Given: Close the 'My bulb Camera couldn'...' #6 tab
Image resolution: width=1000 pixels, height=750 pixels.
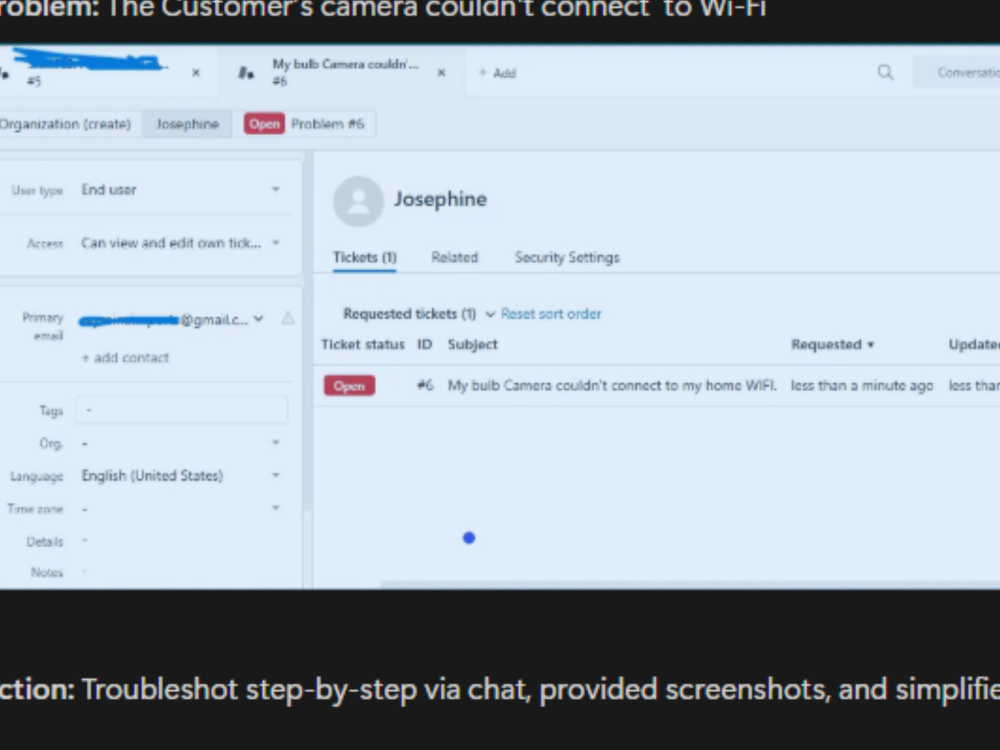Looking at the screenshot, I should pos(441,73).
